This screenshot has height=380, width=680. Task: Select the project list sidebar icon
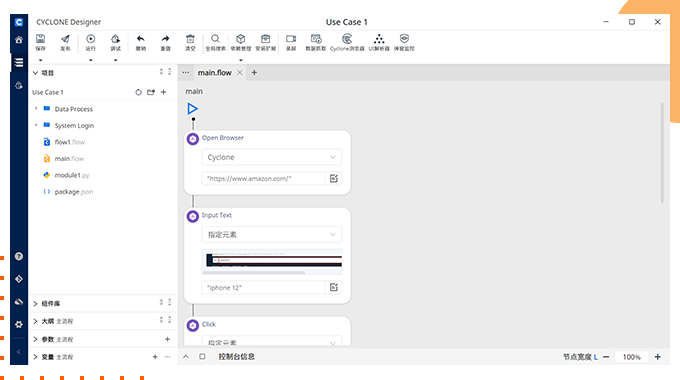[19, 62]
